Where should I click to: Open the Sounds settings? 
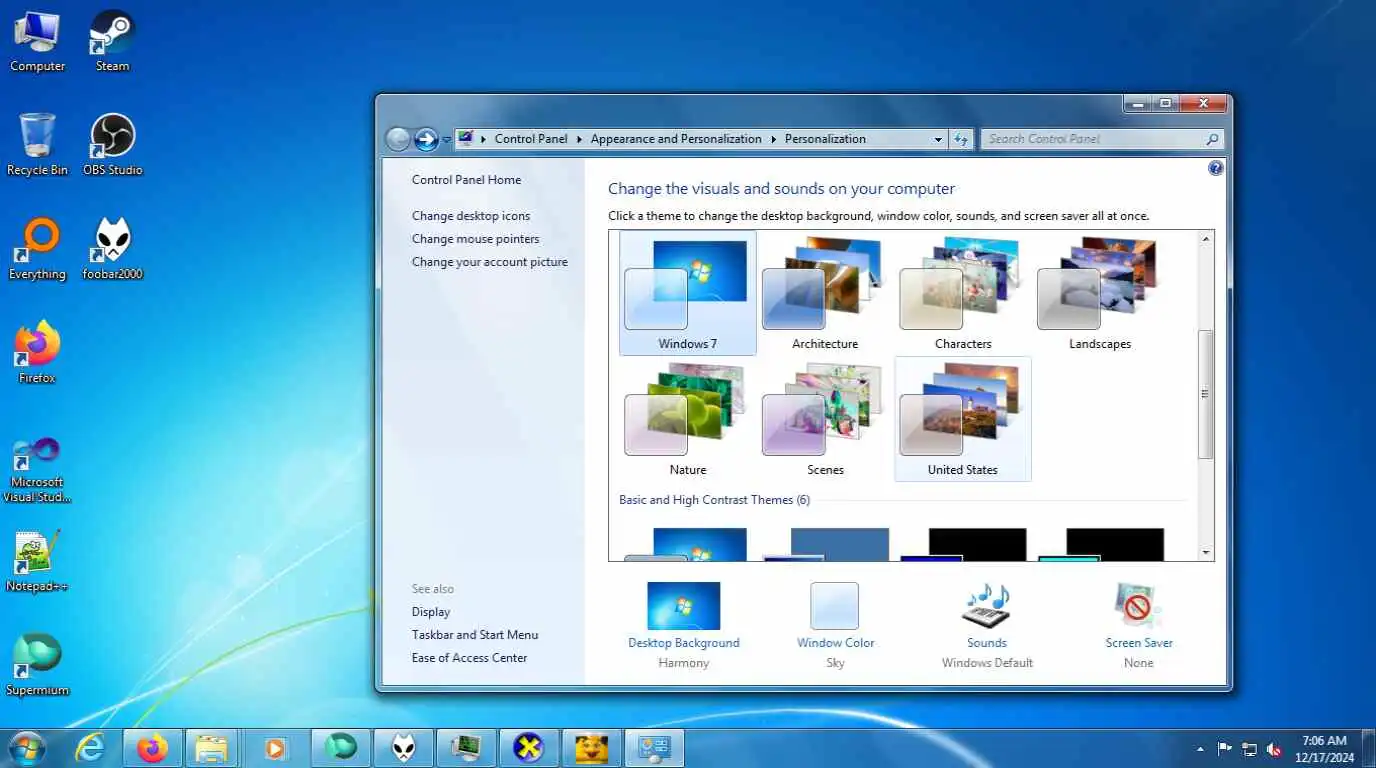pyautogui.click(x=987, y=625)
